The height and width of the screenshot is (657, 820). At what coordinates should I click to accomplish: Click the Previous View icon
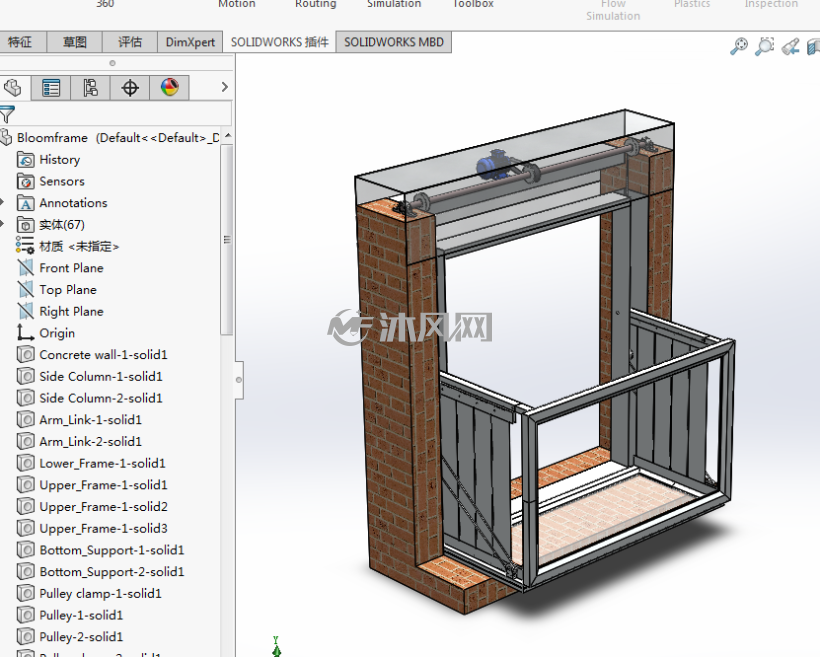(790, 46)
